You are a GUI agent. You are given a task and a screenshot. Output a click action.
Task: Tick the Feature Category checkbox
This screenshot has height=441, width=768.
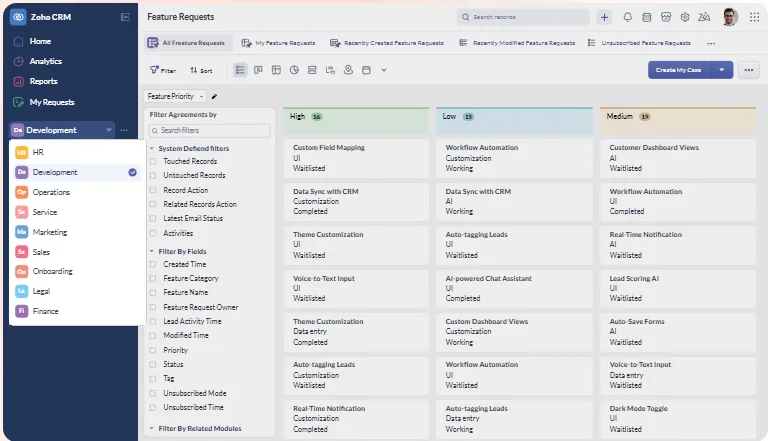[153, 278]
